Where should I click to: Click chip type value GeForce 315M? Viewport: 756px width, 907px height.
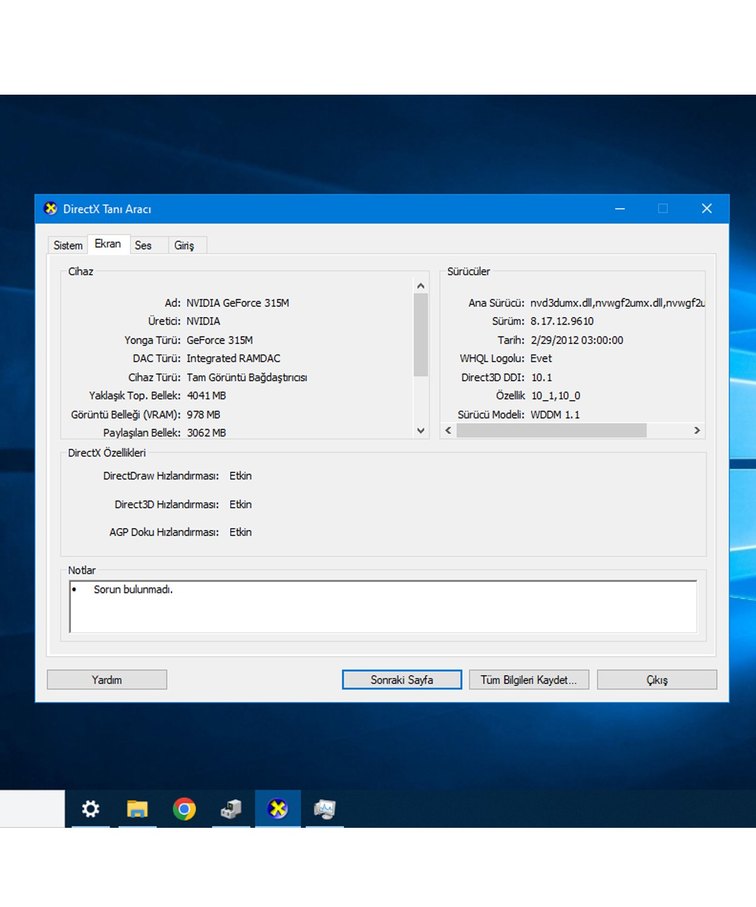coord(219,340)
